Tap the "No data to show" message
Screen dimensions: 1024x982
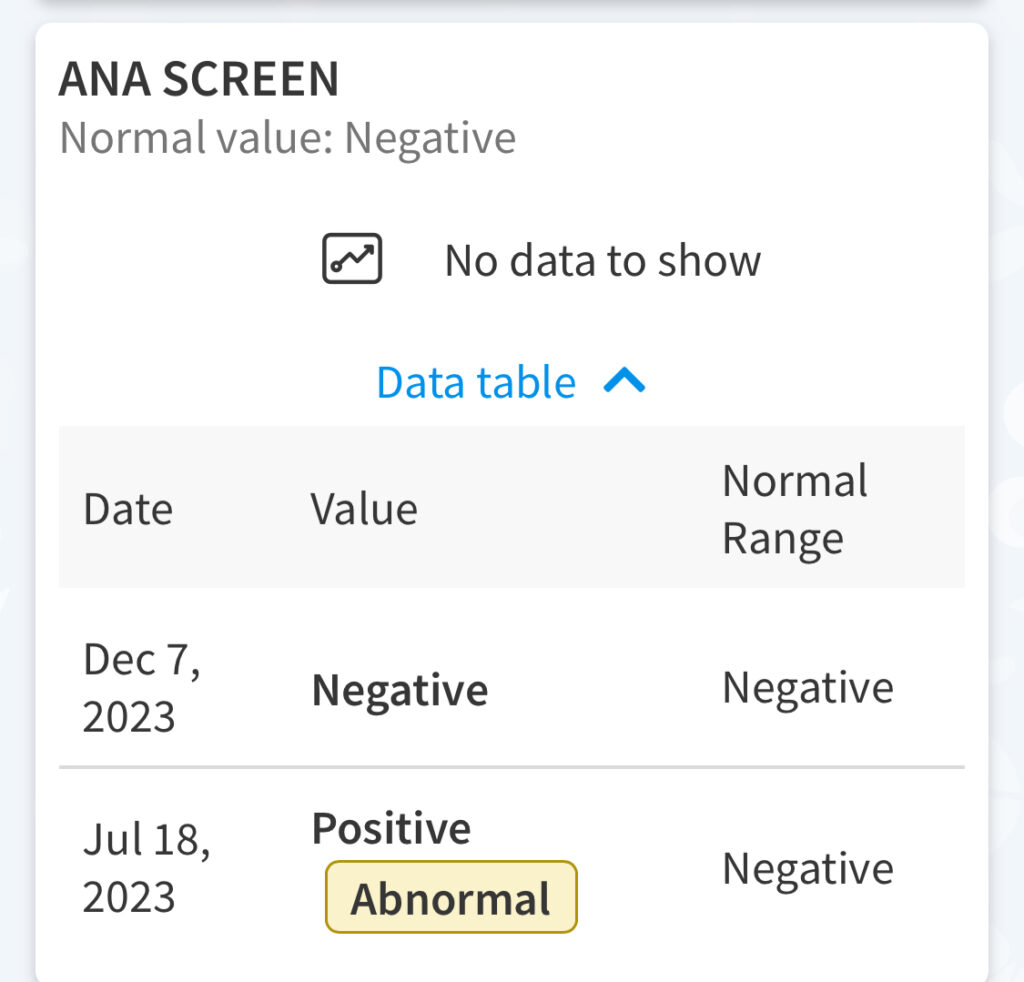602,261
